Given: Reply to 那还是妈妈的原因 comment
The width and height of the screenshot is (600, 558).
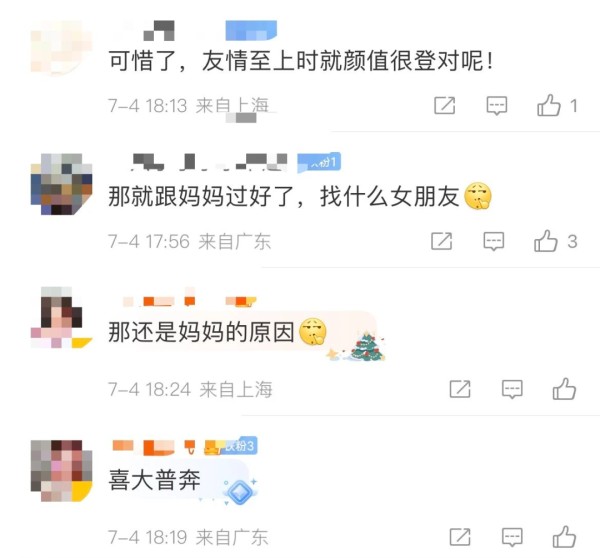Looking at the screenshot, I should pos(512,390).
